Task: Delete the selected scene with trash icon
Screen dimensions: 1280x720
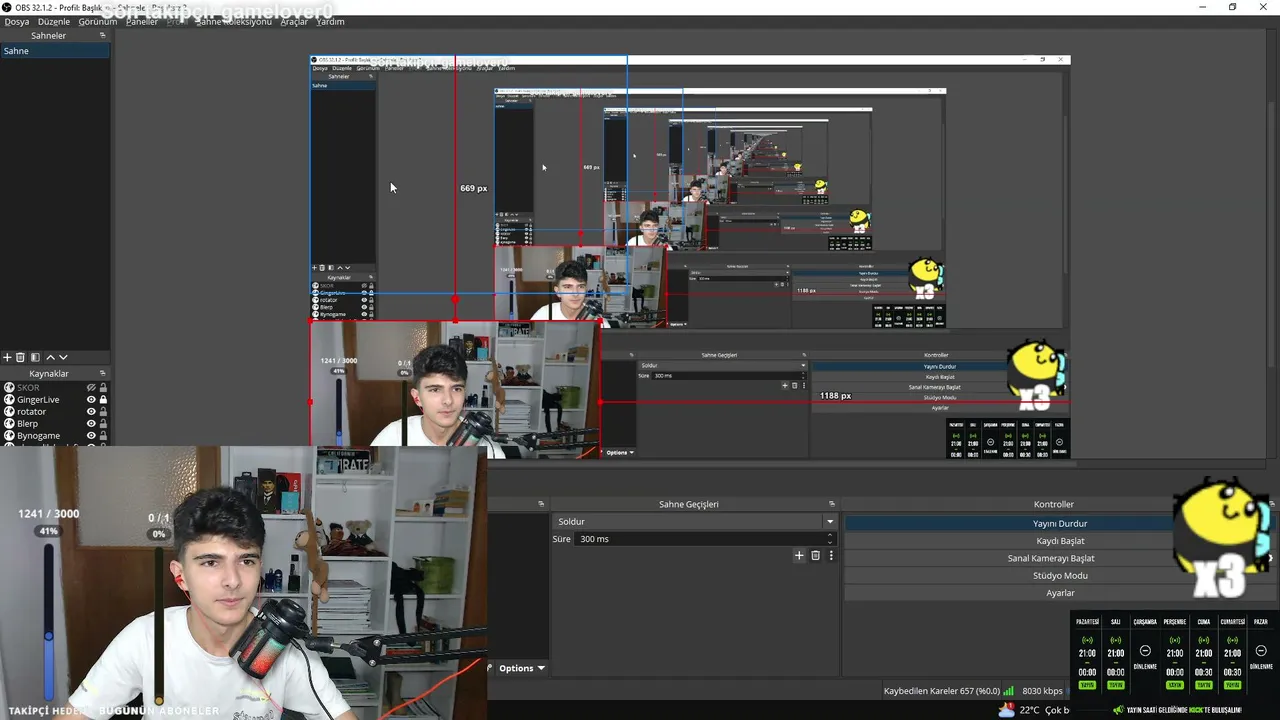Action: (x=20, y=357)
